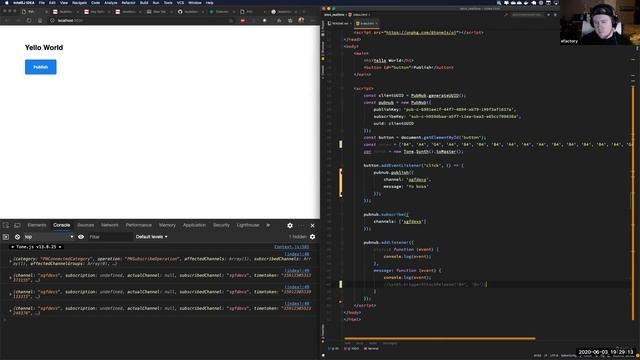The height and width of the screenshot is (360, 640).
Task: Close the DevTools panel
Action: [x=313, y=225]
